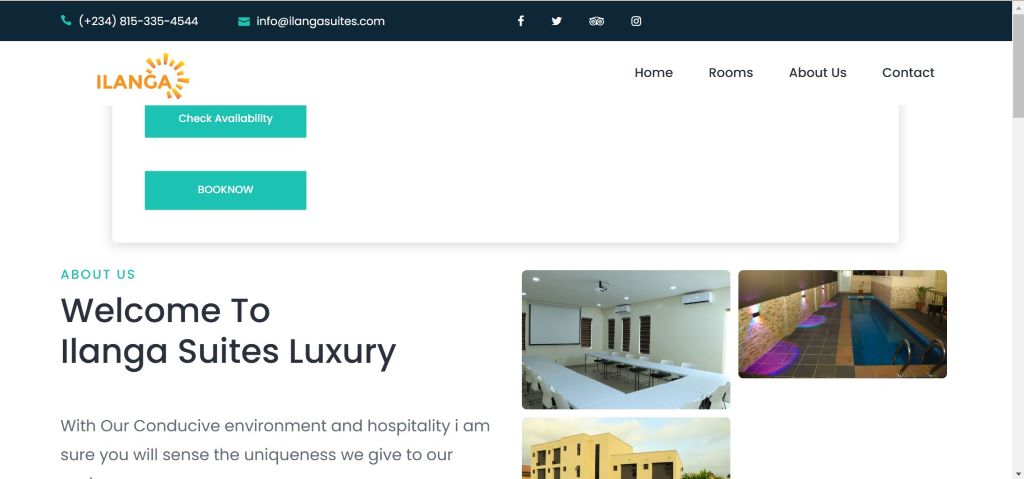Click the page vertical scrollbar thumb
The height and width of the screenshot is (479, 1024).
pos(1017,65)
